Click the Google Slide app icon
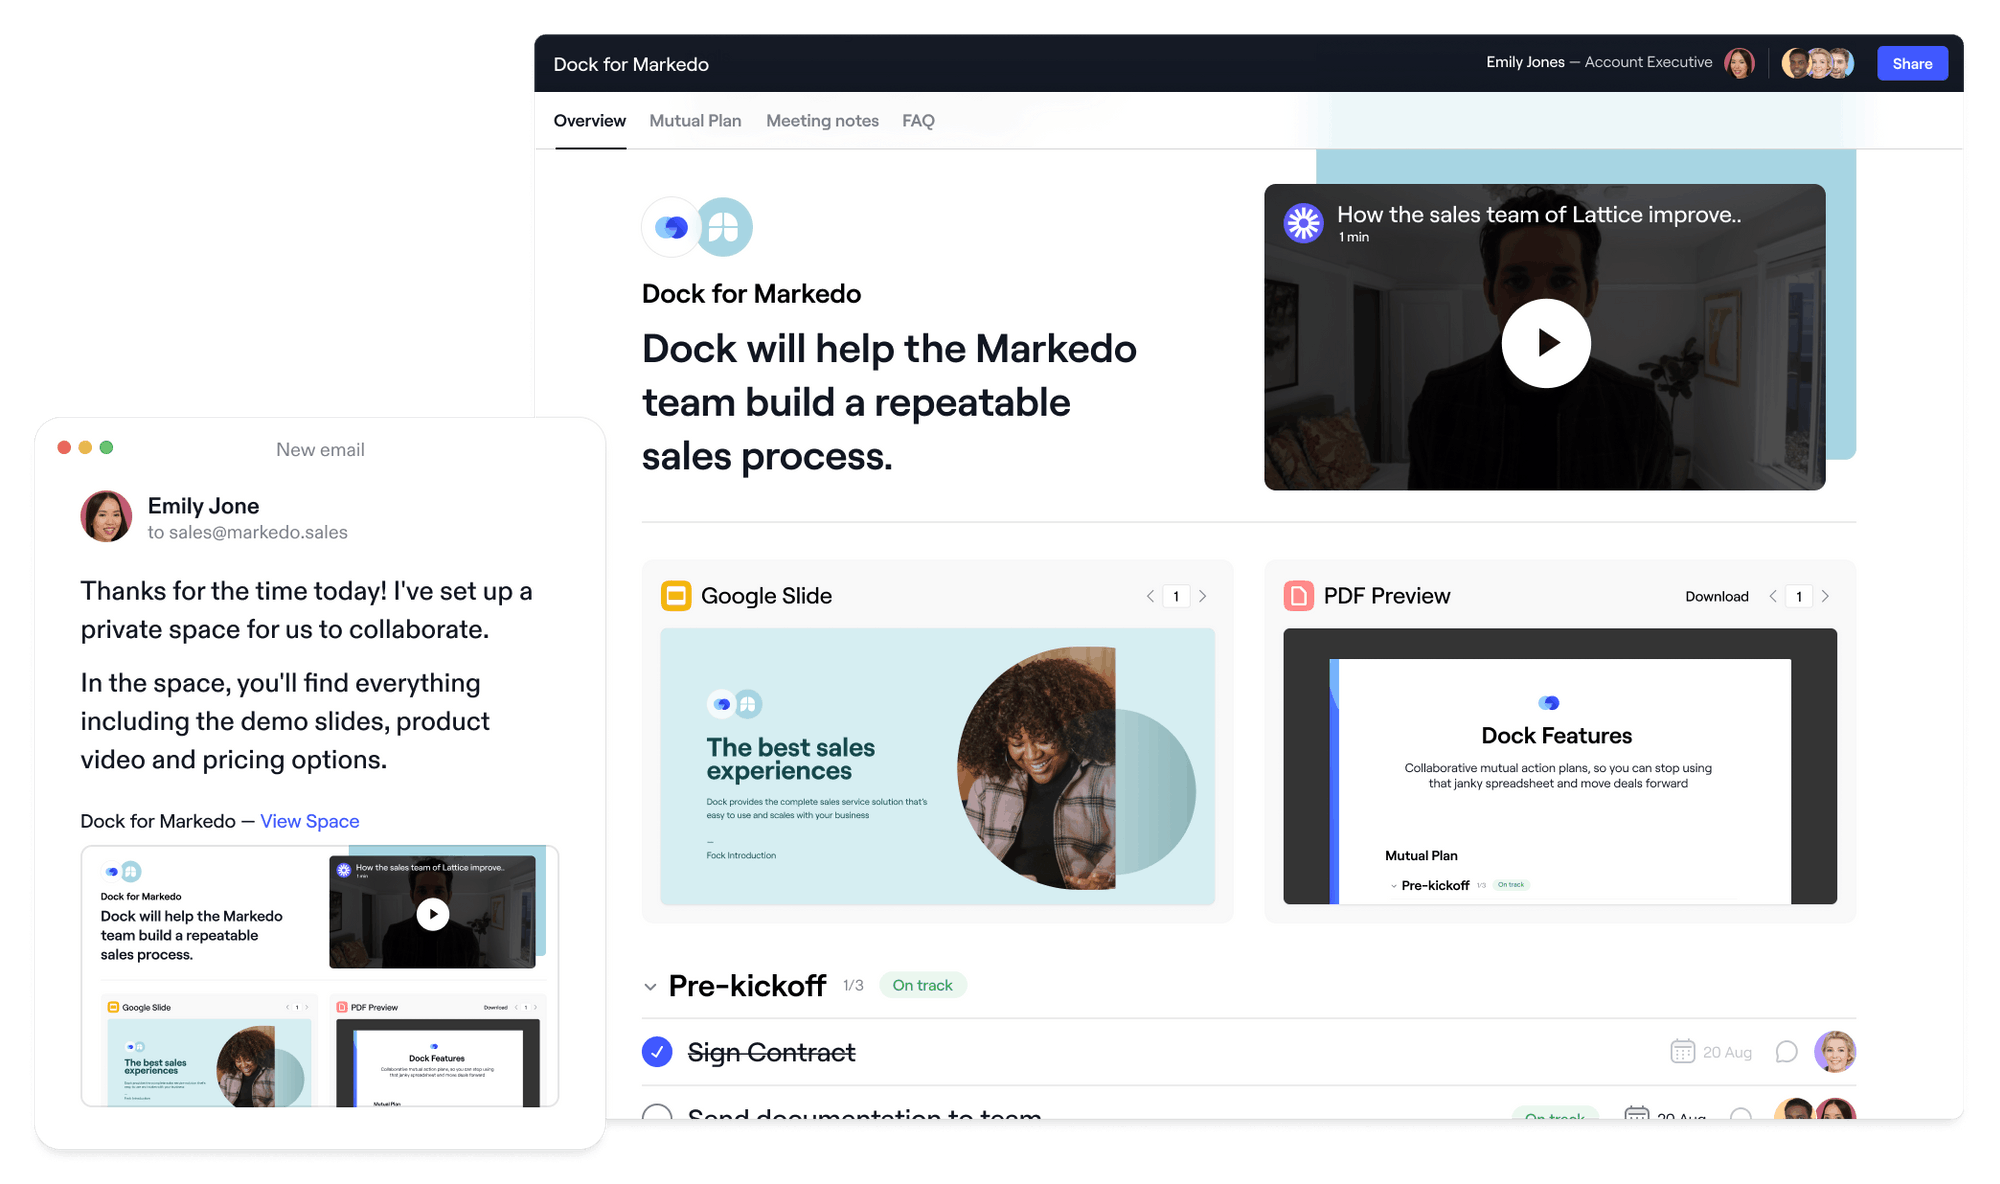Screen dimensions: 2000x1184 pyautogui.click(x=676, y=595)
